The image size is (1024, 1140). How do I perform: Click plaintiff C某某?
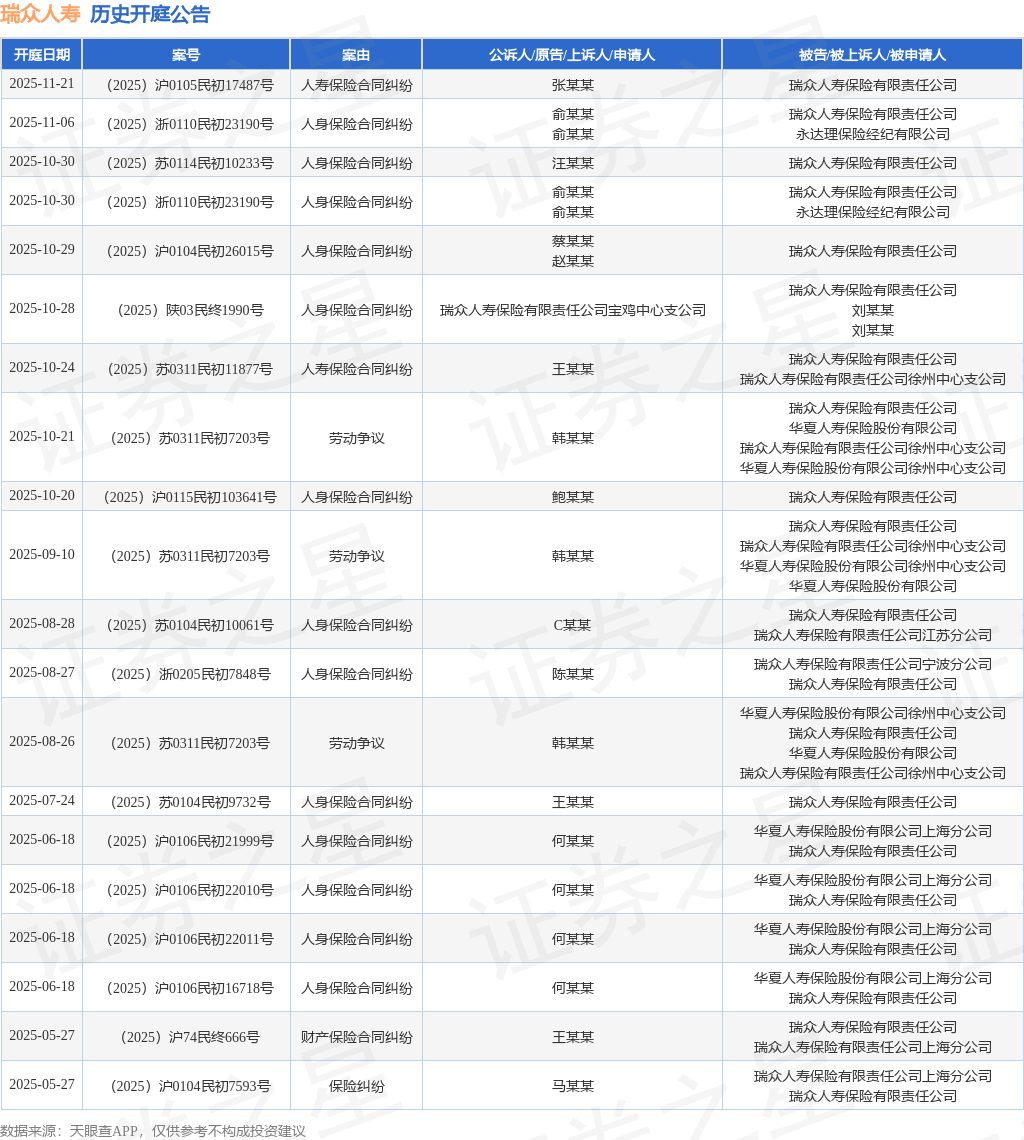(x=572, y=625)
